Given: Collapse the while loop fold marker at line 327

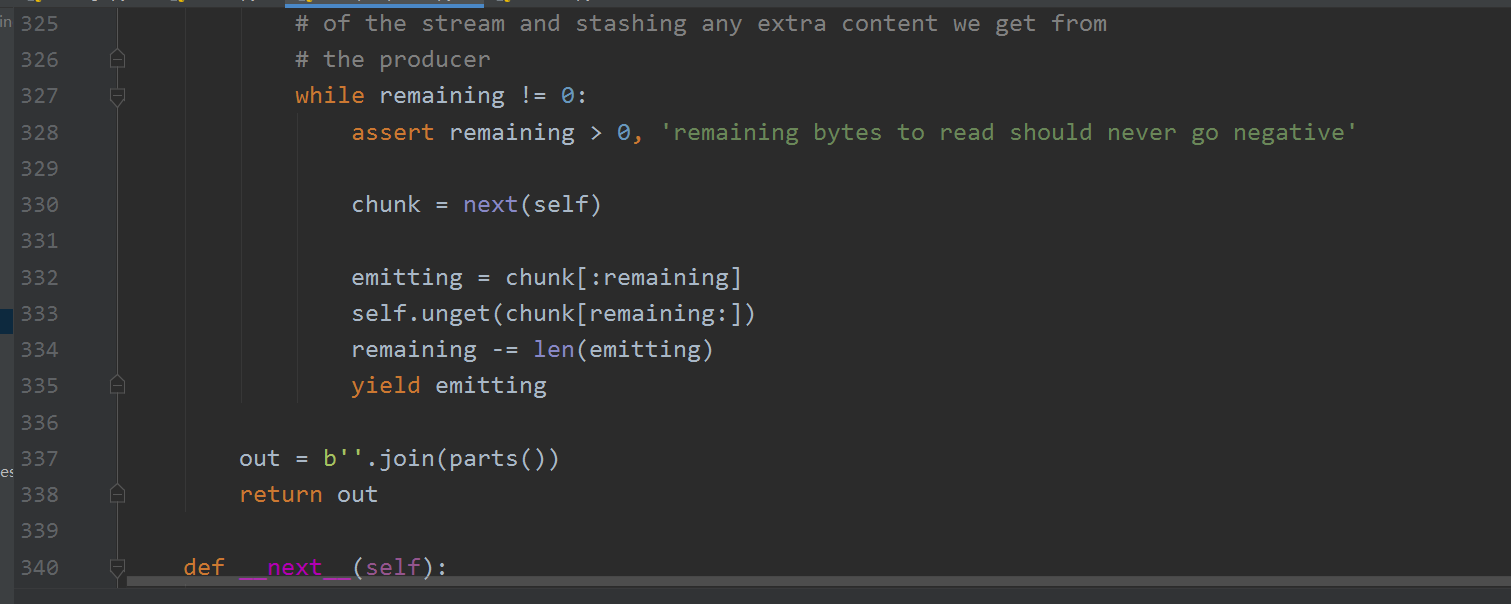Looking at the screenshot, I should coord(117,96).
